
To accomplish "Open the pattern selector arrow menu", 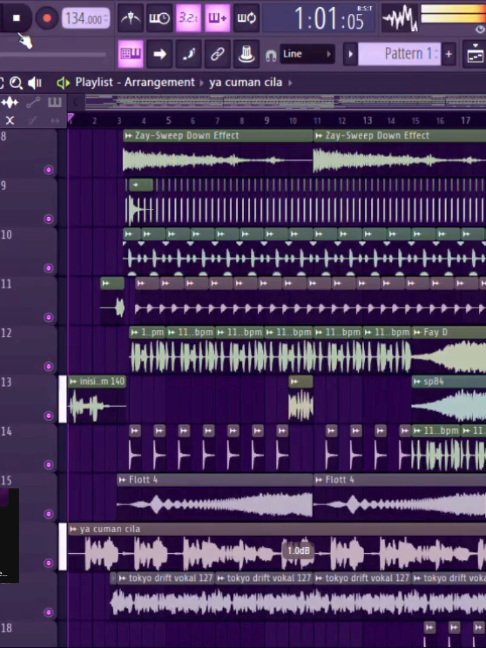I will click(350, 54).
